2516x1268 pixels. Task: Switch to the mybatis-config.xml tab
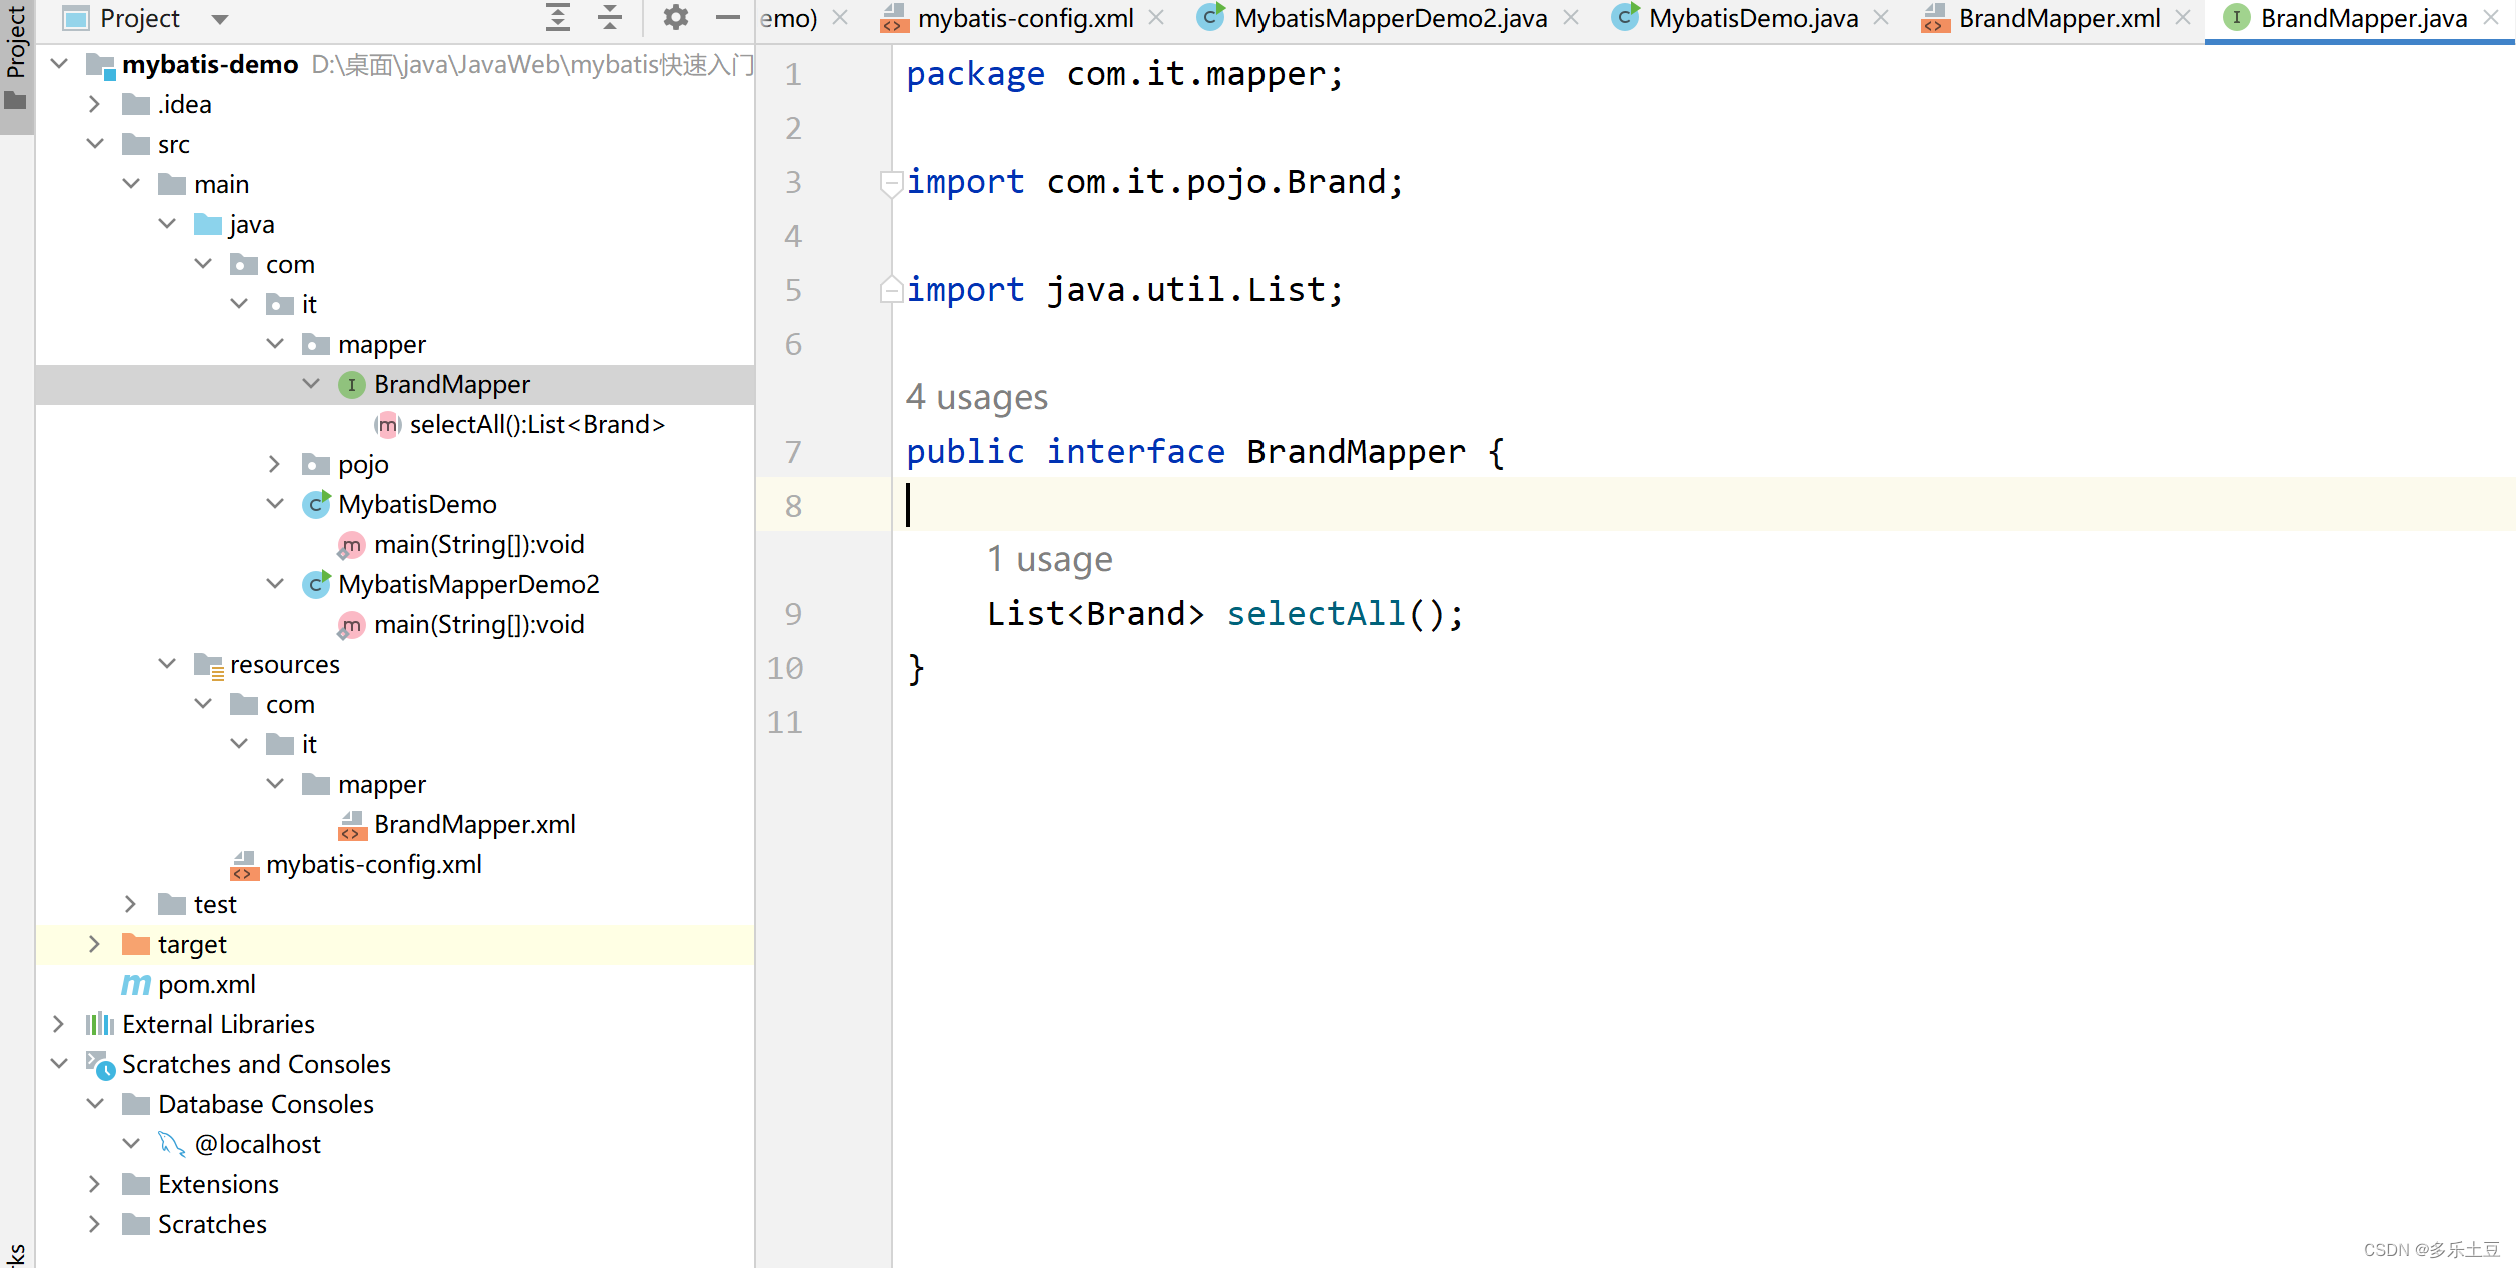point(1024,18)
